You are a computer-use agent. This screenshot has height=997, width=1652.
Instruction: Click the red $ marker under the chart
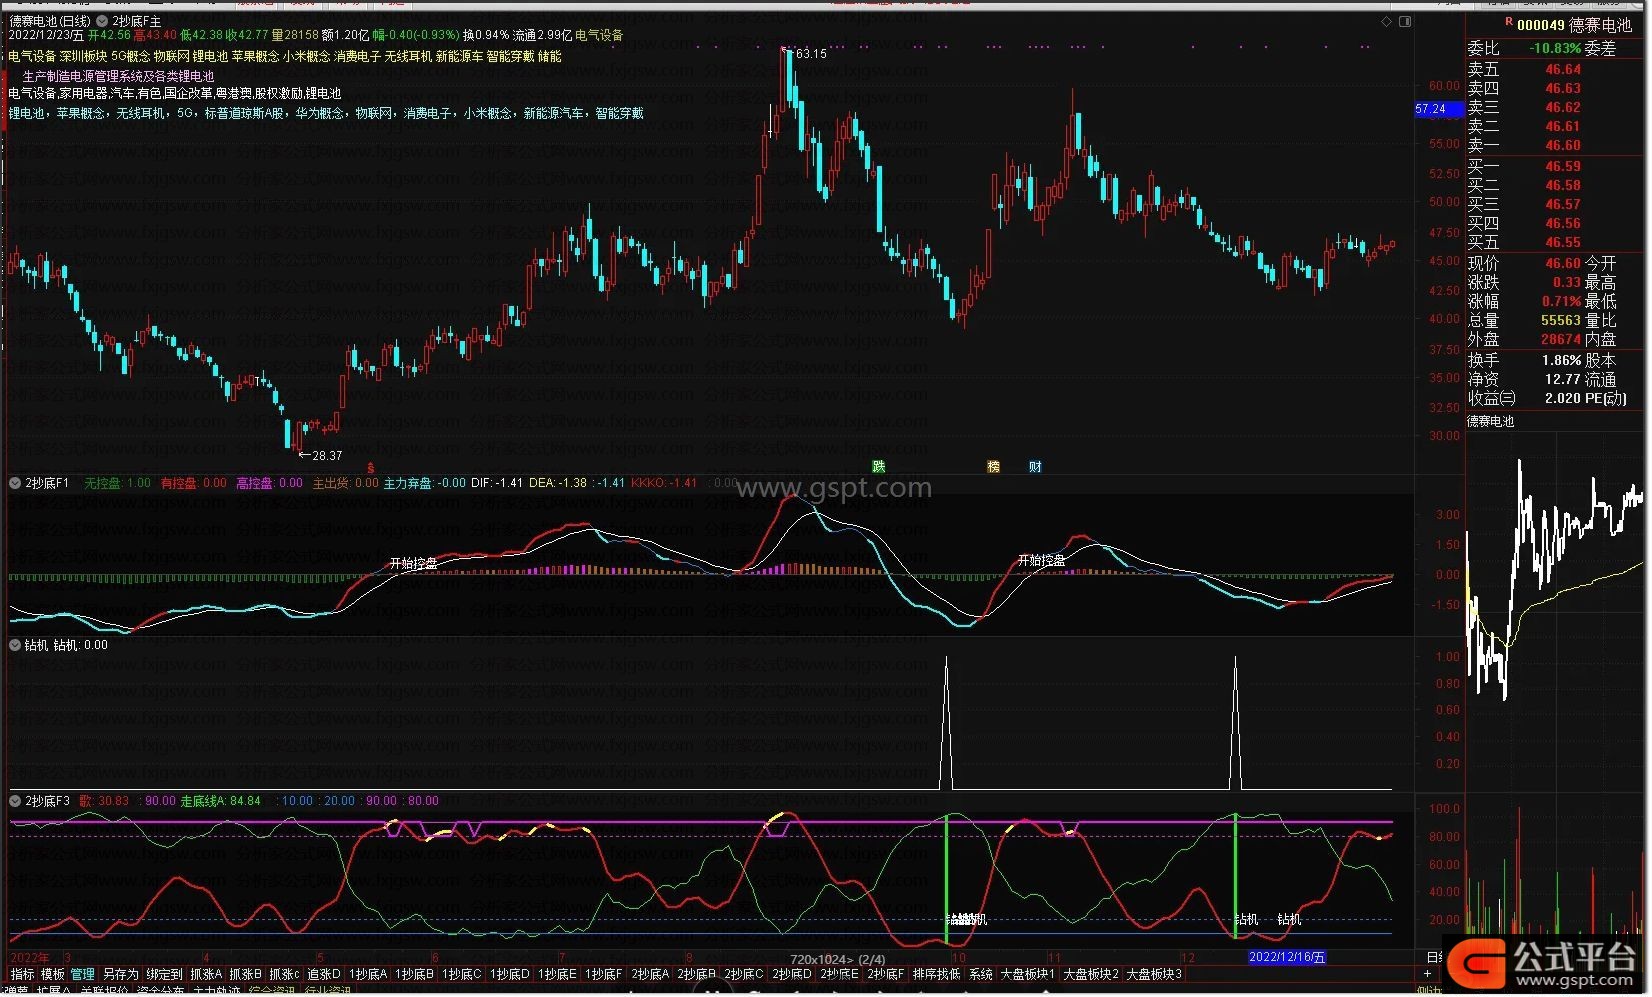[371, 467]
